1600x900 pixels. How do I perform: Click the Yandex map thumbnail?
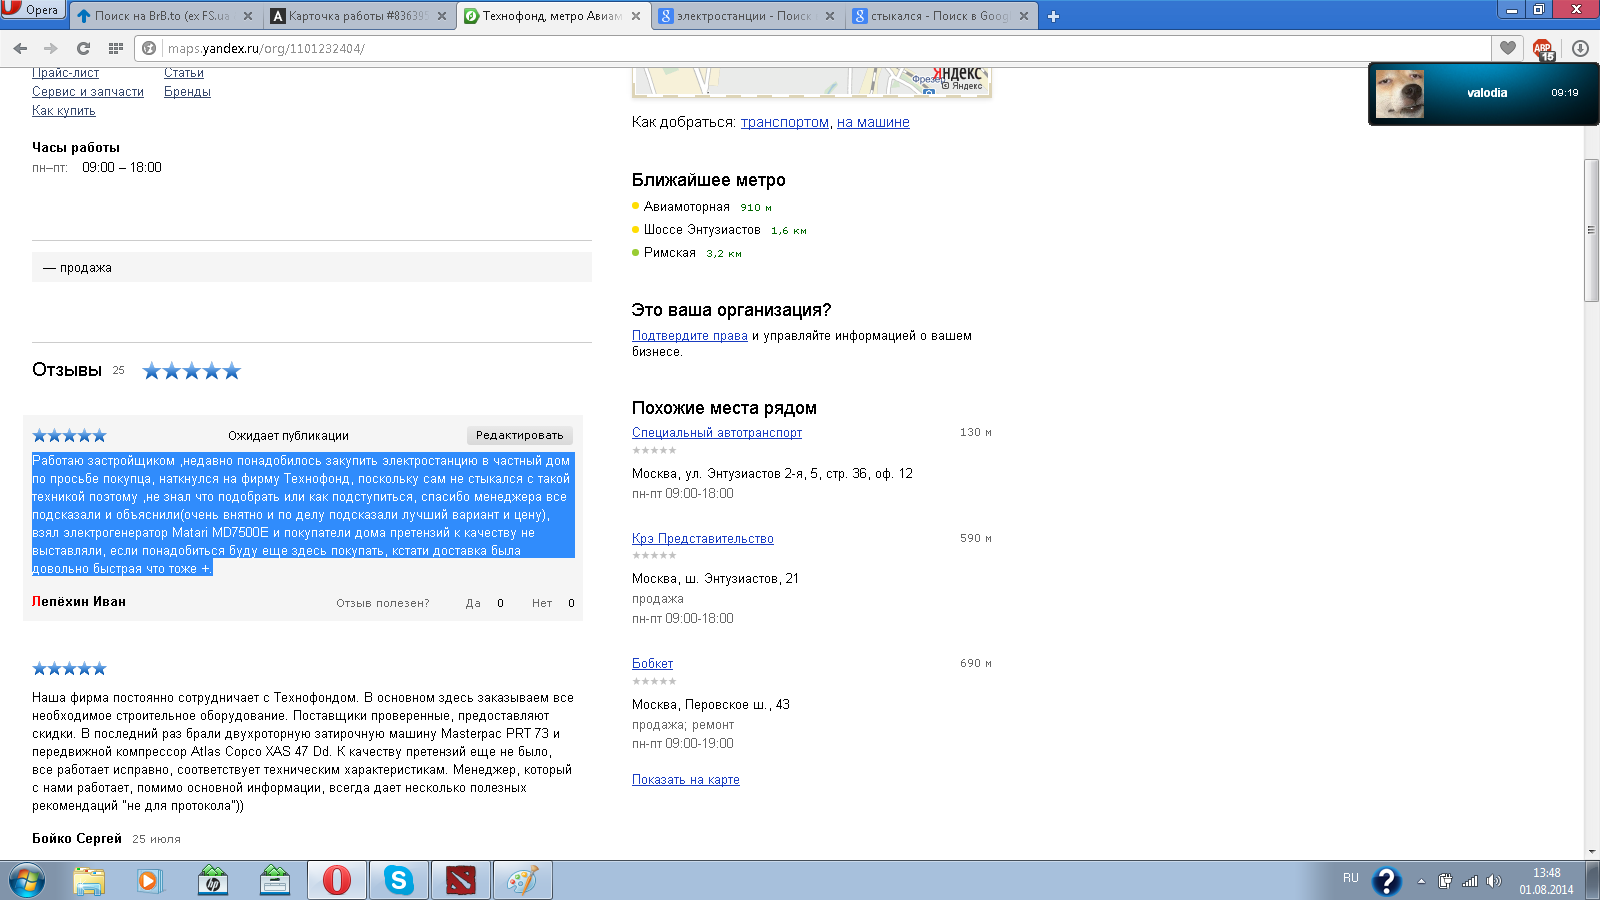click(812, 82)
